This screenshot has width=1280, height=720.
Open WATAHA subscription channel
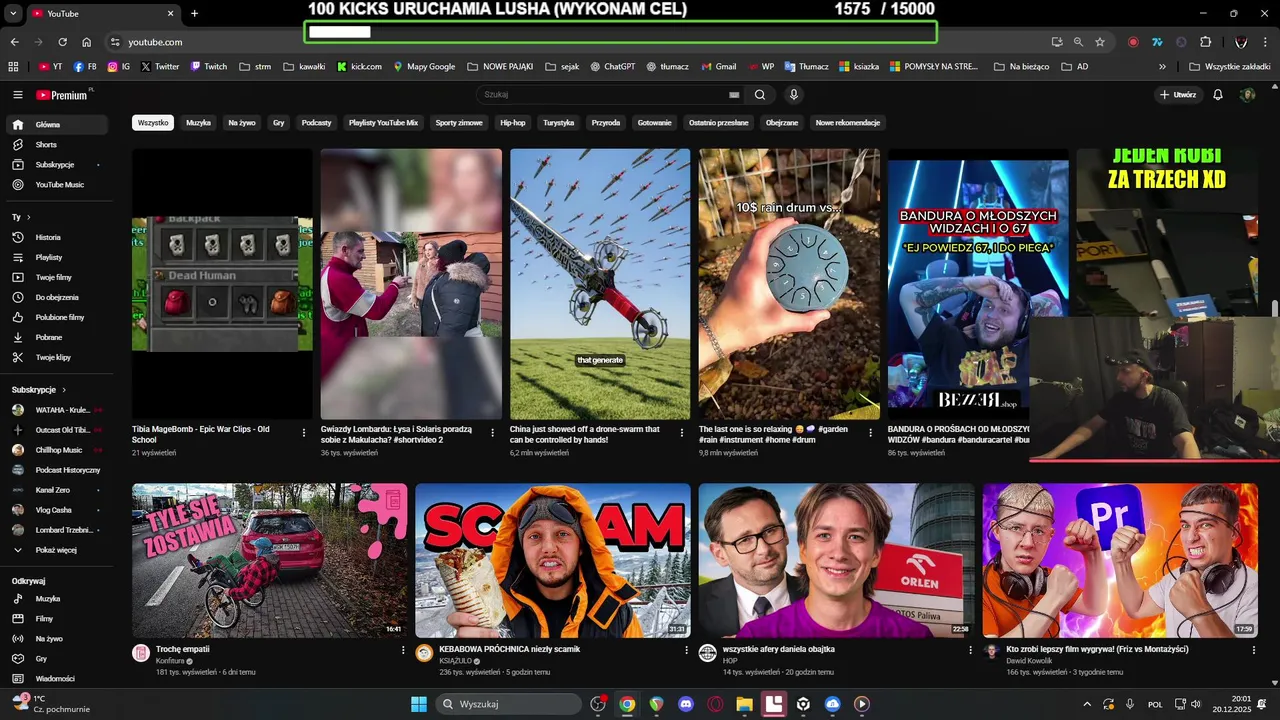tap(57, 410)
